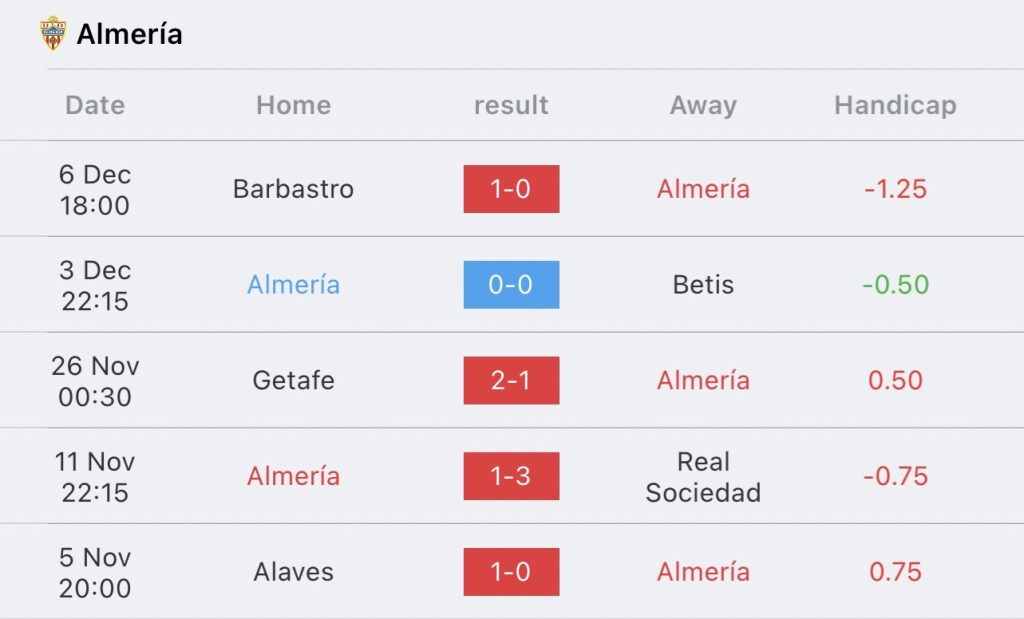Open the Barbastro 1-0 result badge

pyautogui.click(x=511, y=189)
